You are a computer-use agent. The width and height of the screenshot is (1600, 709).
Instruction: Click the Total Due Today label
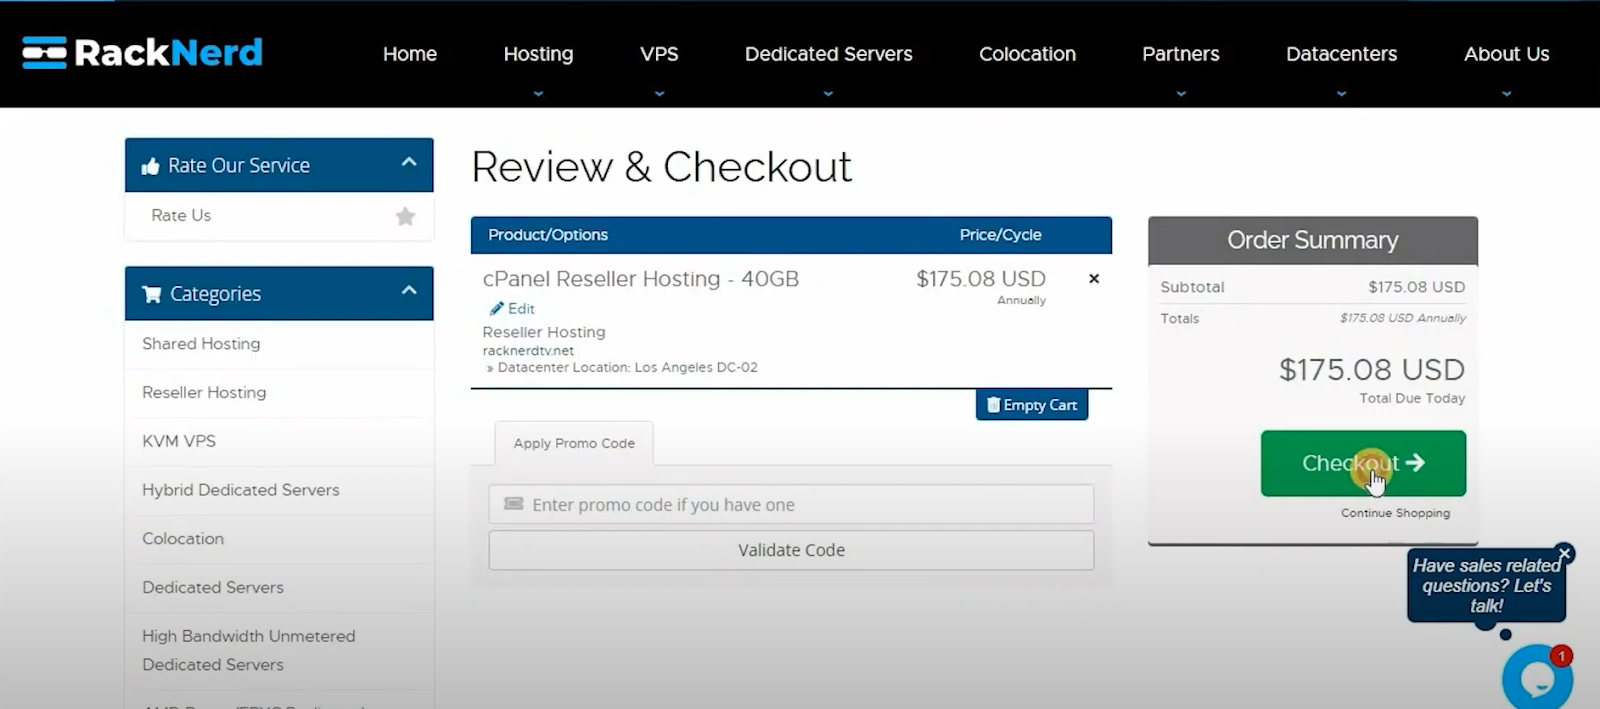1412,398
